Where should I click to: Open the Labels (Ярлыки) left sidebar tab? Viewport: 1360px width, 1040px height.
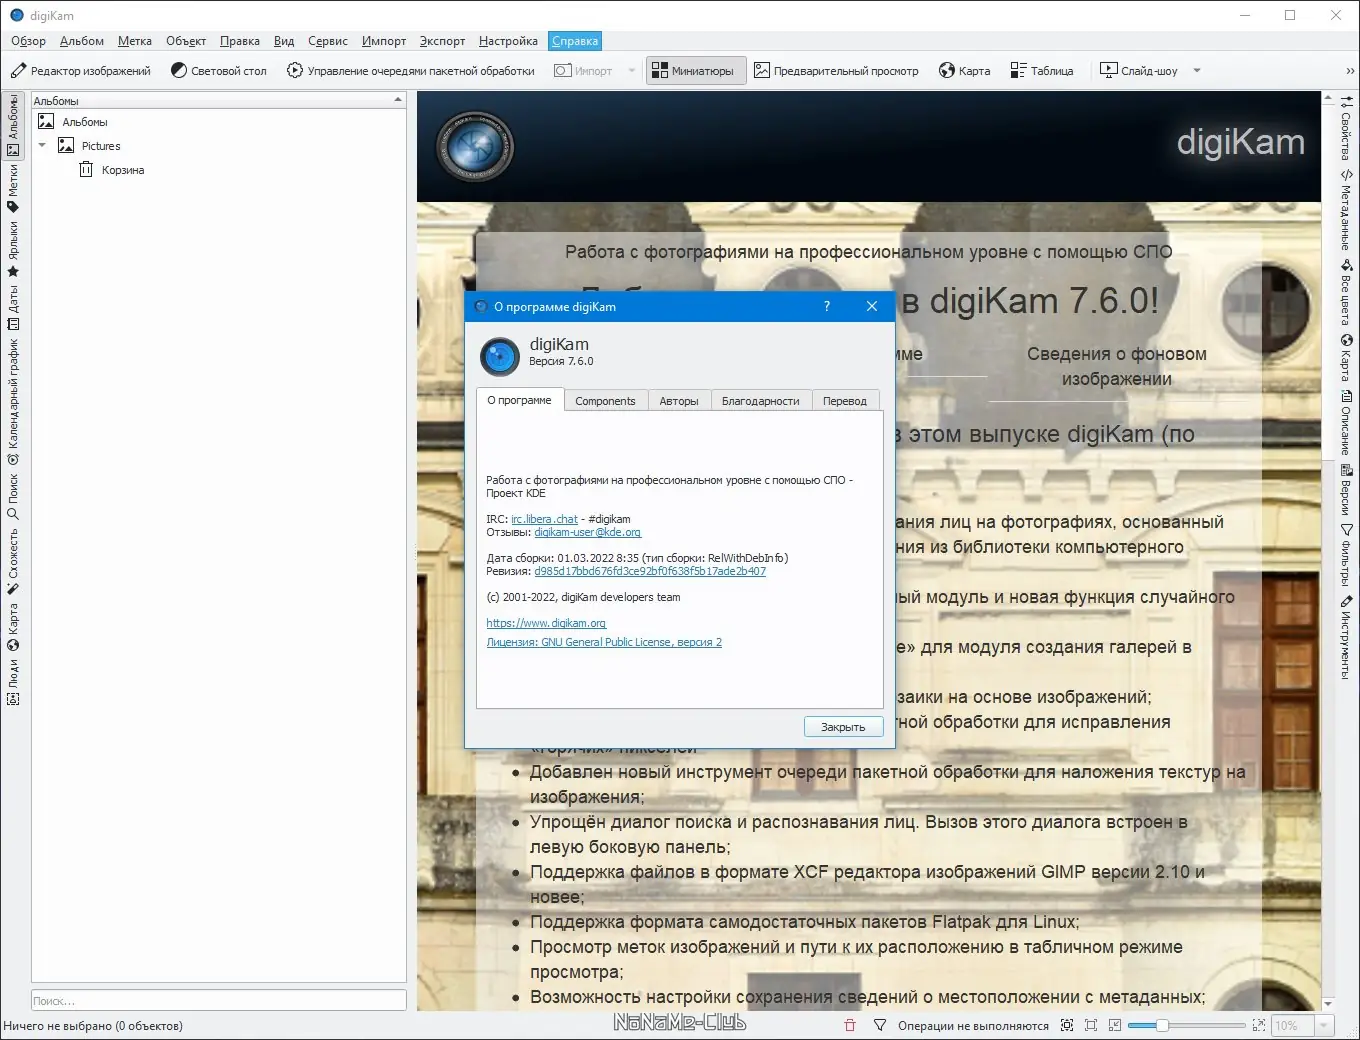point(13,249)
